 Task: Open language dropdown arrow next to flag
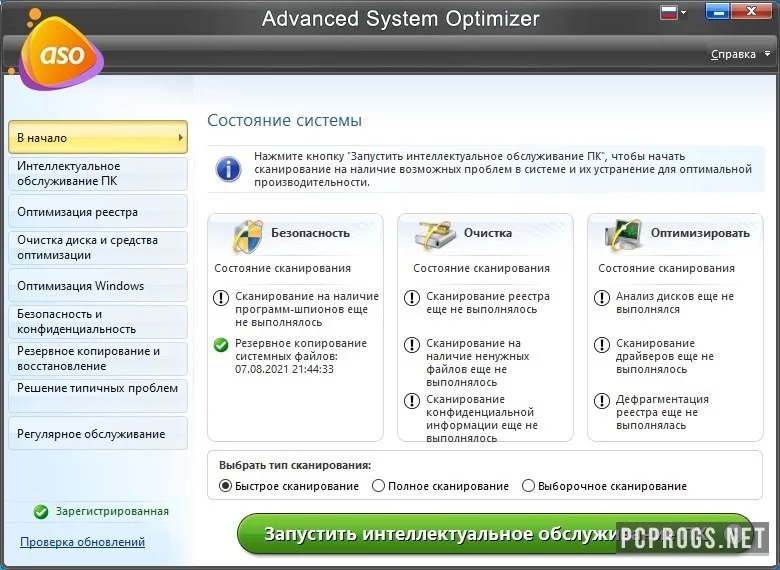(684, 12)
